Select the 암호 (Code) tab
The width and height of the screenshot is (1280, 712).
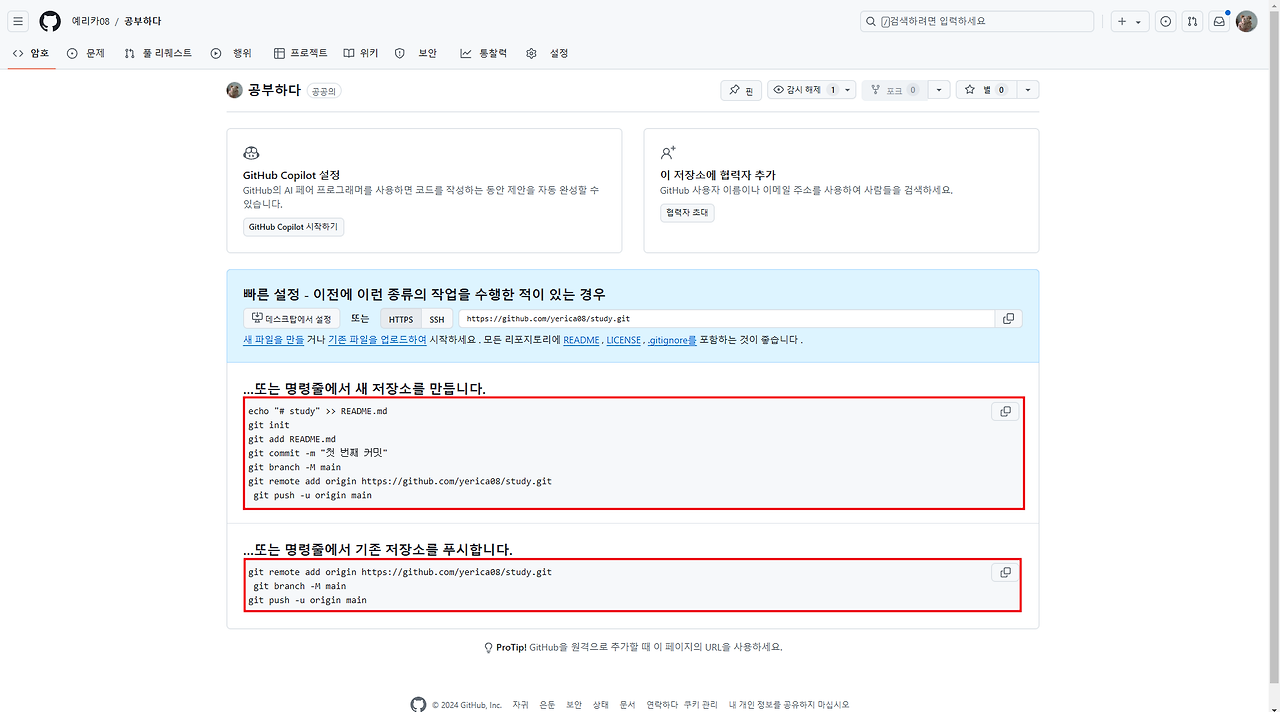31,53
